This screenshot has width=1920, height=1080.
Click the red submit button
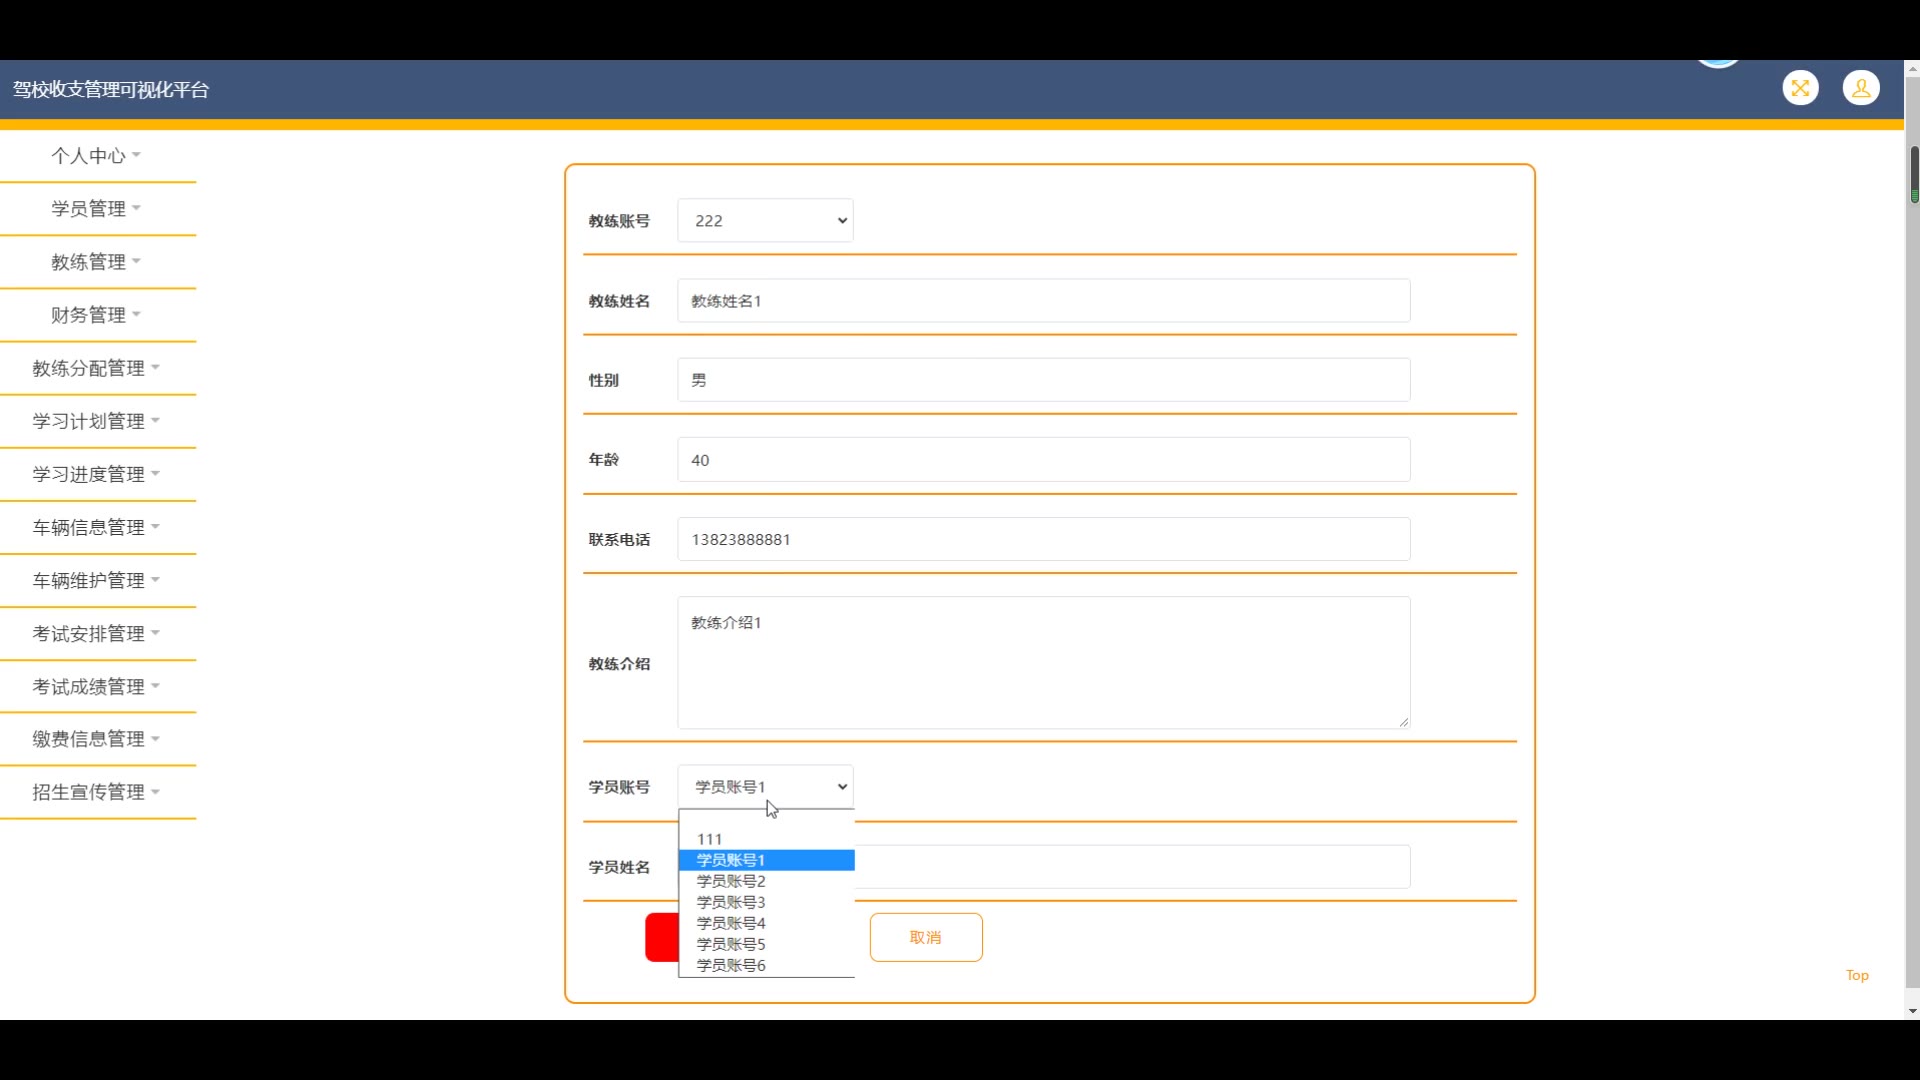[662, 937]
